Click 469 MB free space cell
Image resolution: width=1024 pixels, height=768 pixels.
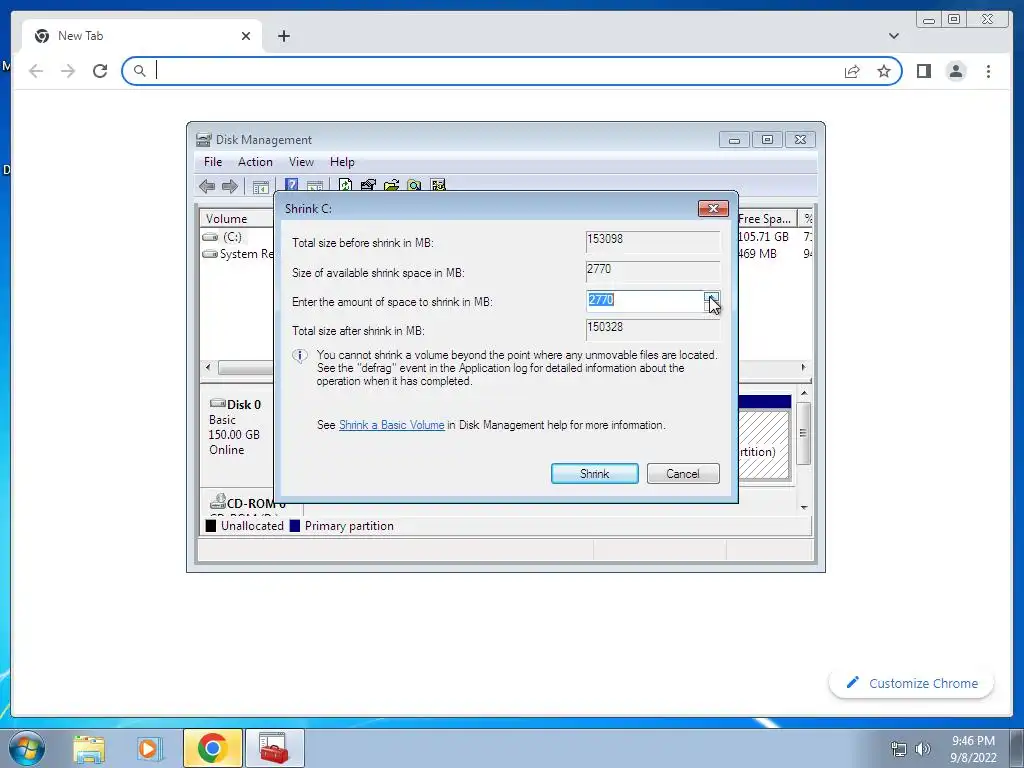point(758,254)
